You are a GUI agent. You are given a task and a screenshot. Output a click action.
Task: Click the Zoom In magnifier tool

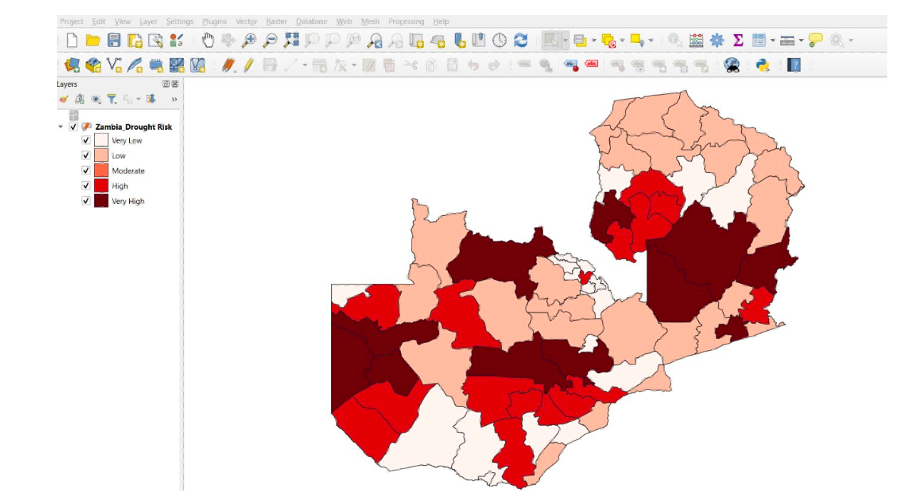(249, 40)
